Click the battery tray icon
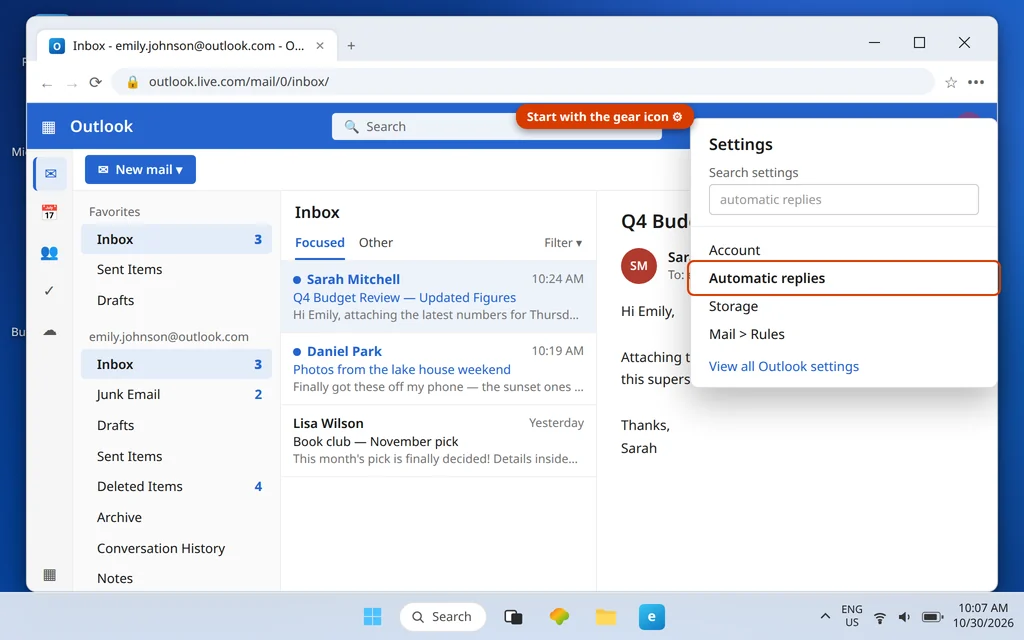 [x=932, y=617]
